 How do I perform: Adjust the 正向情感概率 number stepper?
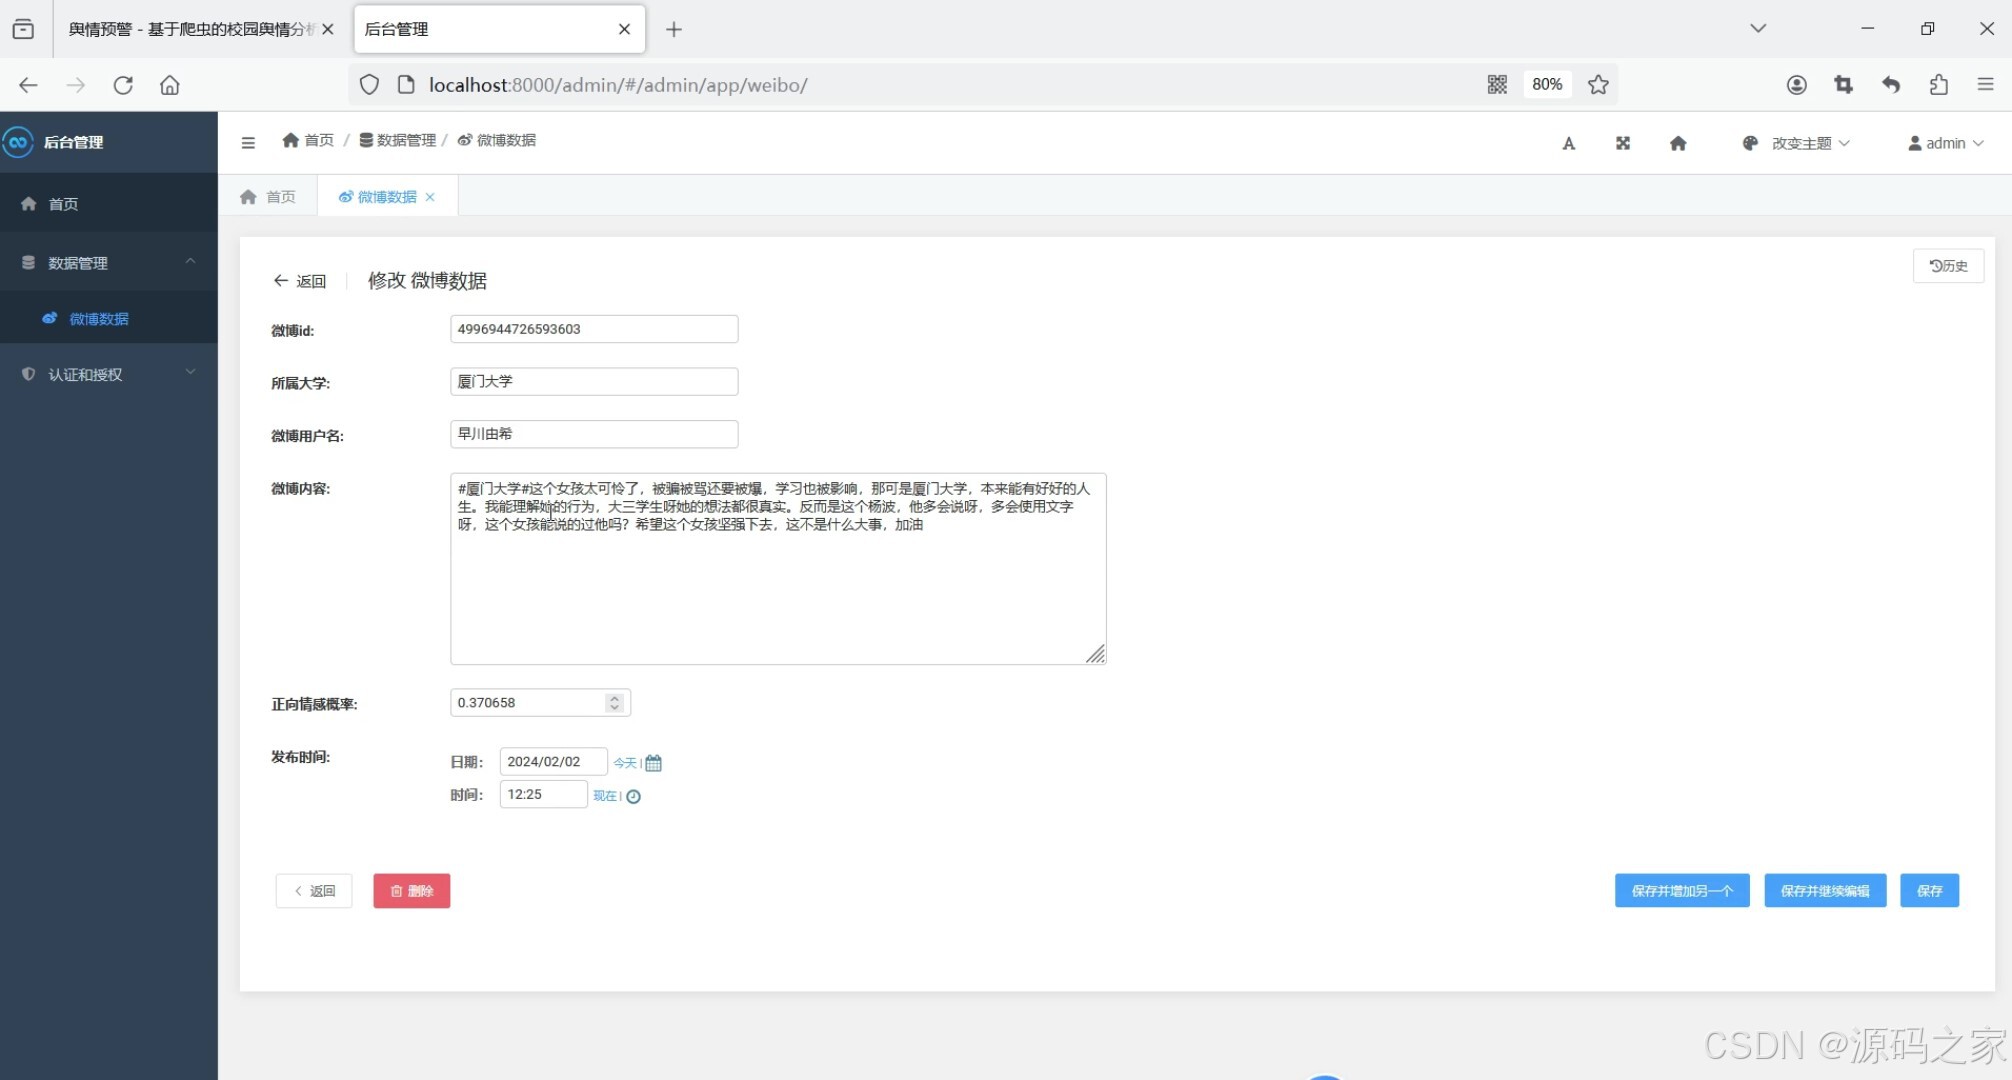click(614, 703)
